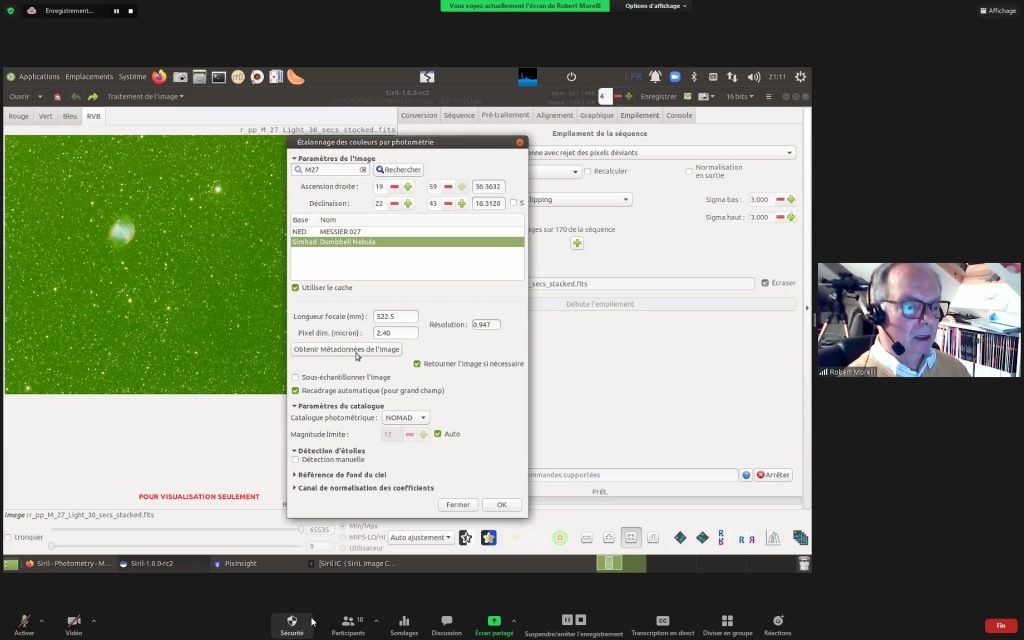This screenshot has width=1024, height=640.
Task: Open the Console tab
Action: 679,116
